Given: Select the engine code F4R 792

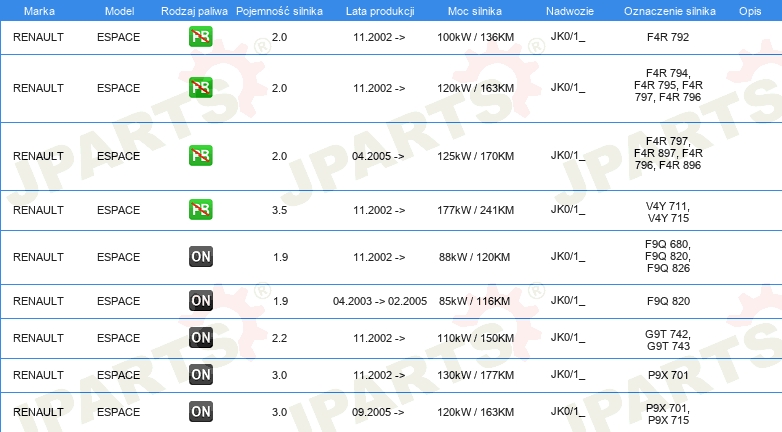Looking at the screenshot, I should click(668, 37).
